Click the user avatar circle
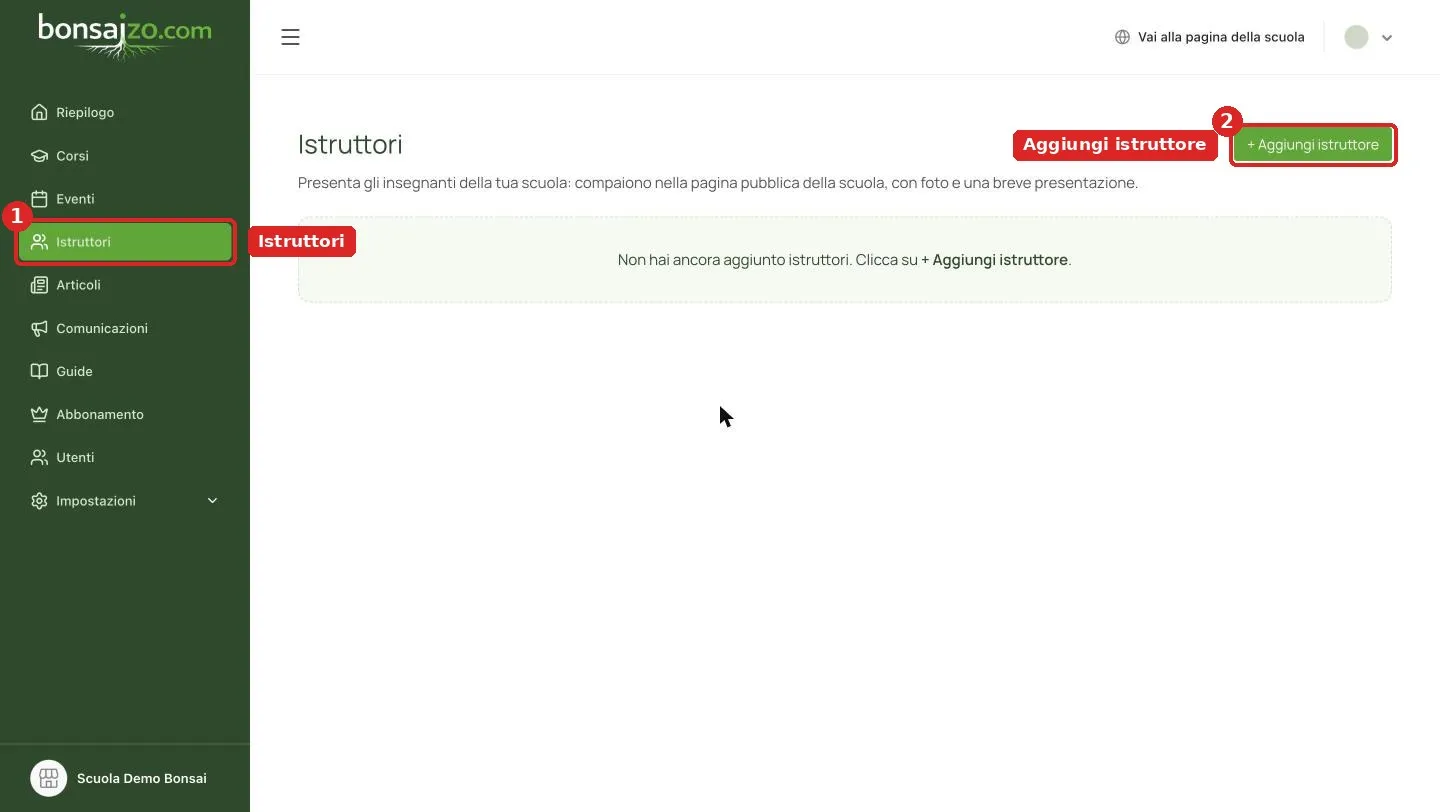Screen dimensions: 1440x812 [x=1356, y=37]
